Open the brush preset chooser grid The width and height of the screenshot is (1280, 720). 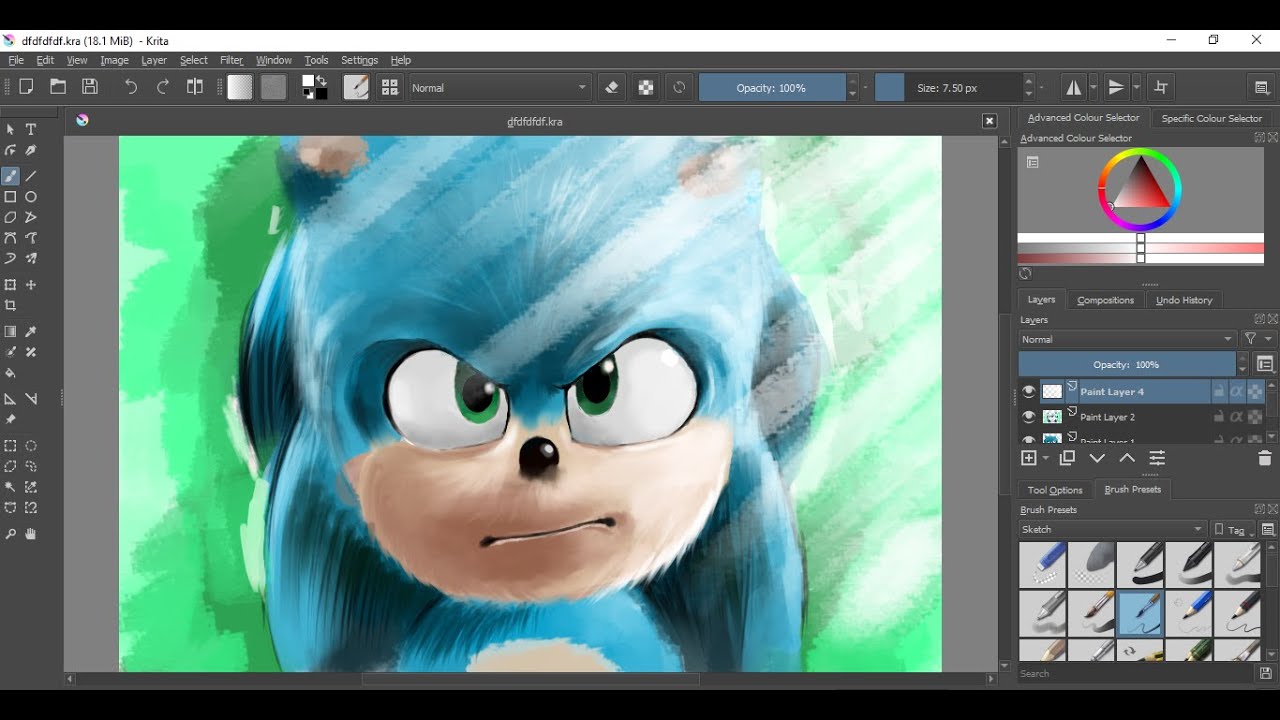pos(390,87)
